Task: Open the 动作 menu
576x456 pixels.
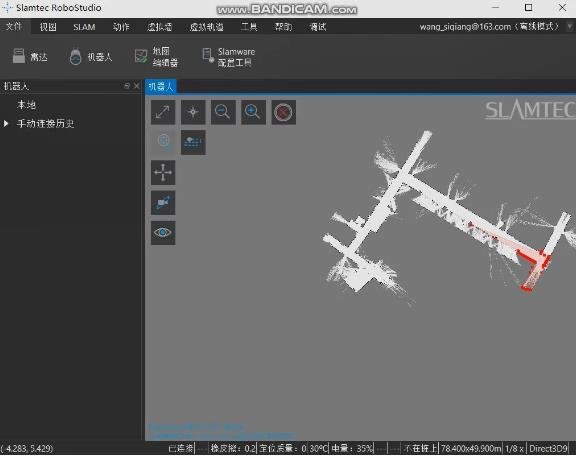Action: pos(121,27)
